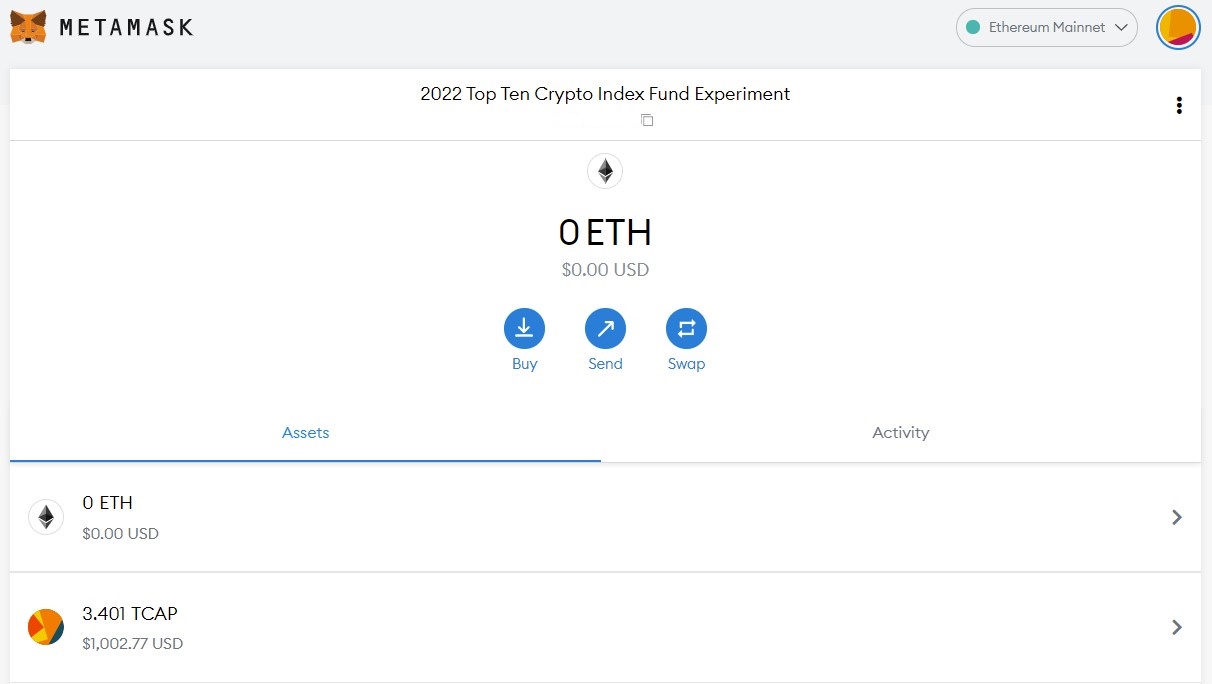Open the three-dot account options menu
Image resolution: width=1212 pixels, height=684 pixels.
click(1179, 105)
